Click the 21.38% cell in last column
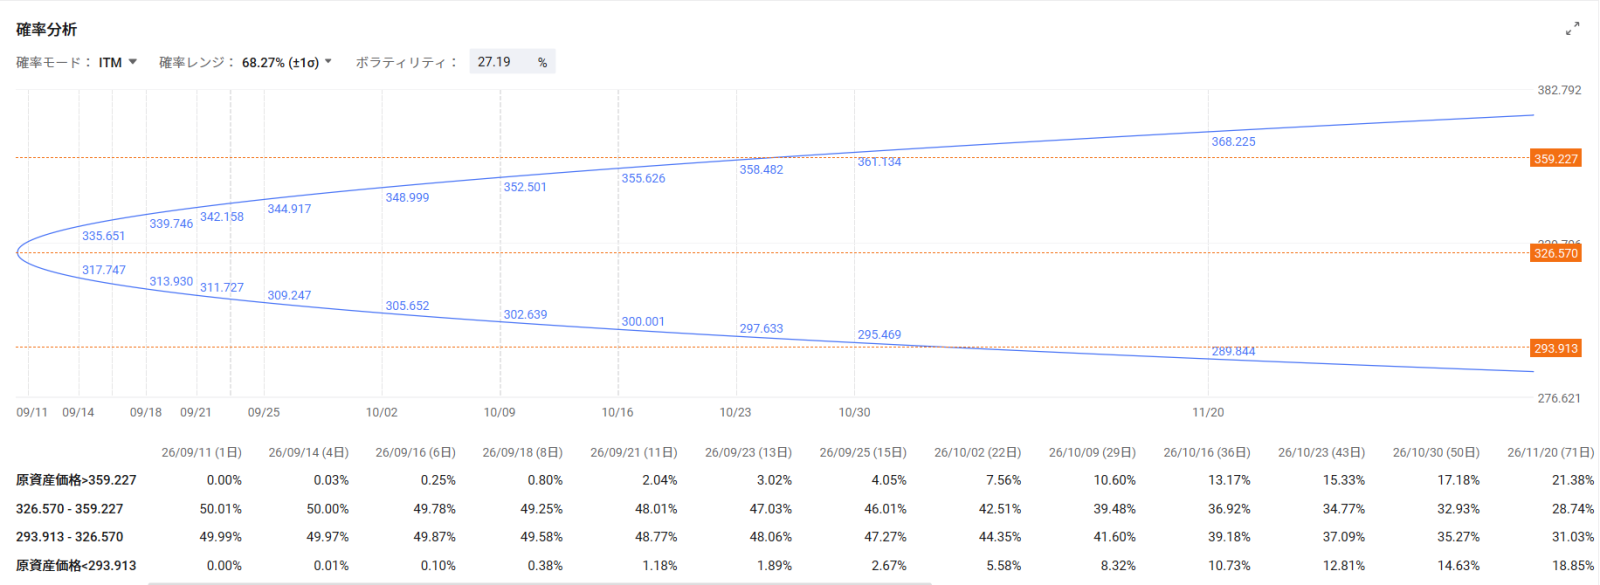Viewport: 1600px width, 585px height. [1573, 481]
